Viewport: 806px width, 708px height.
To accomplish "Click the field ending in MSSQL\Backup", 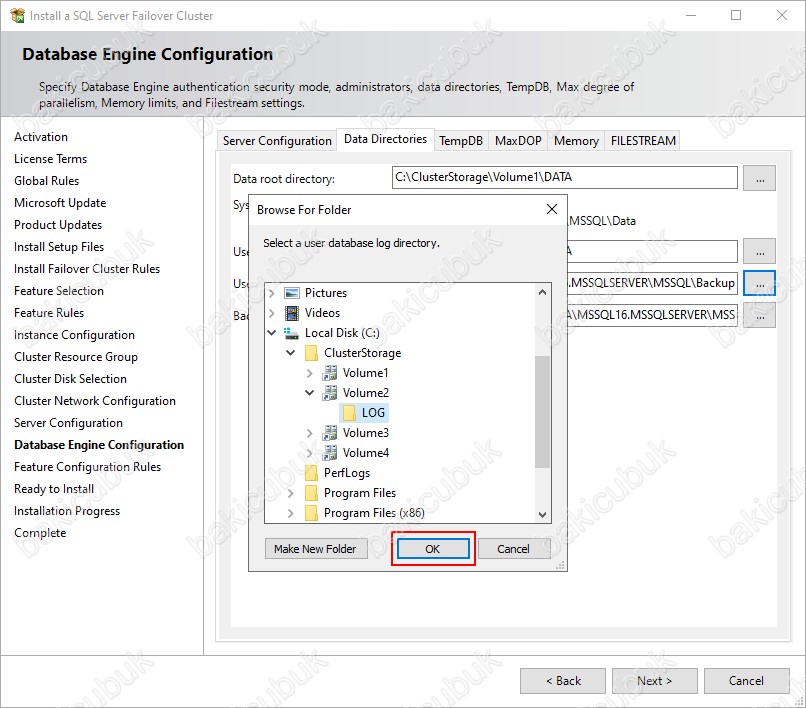I will (652, 283).
